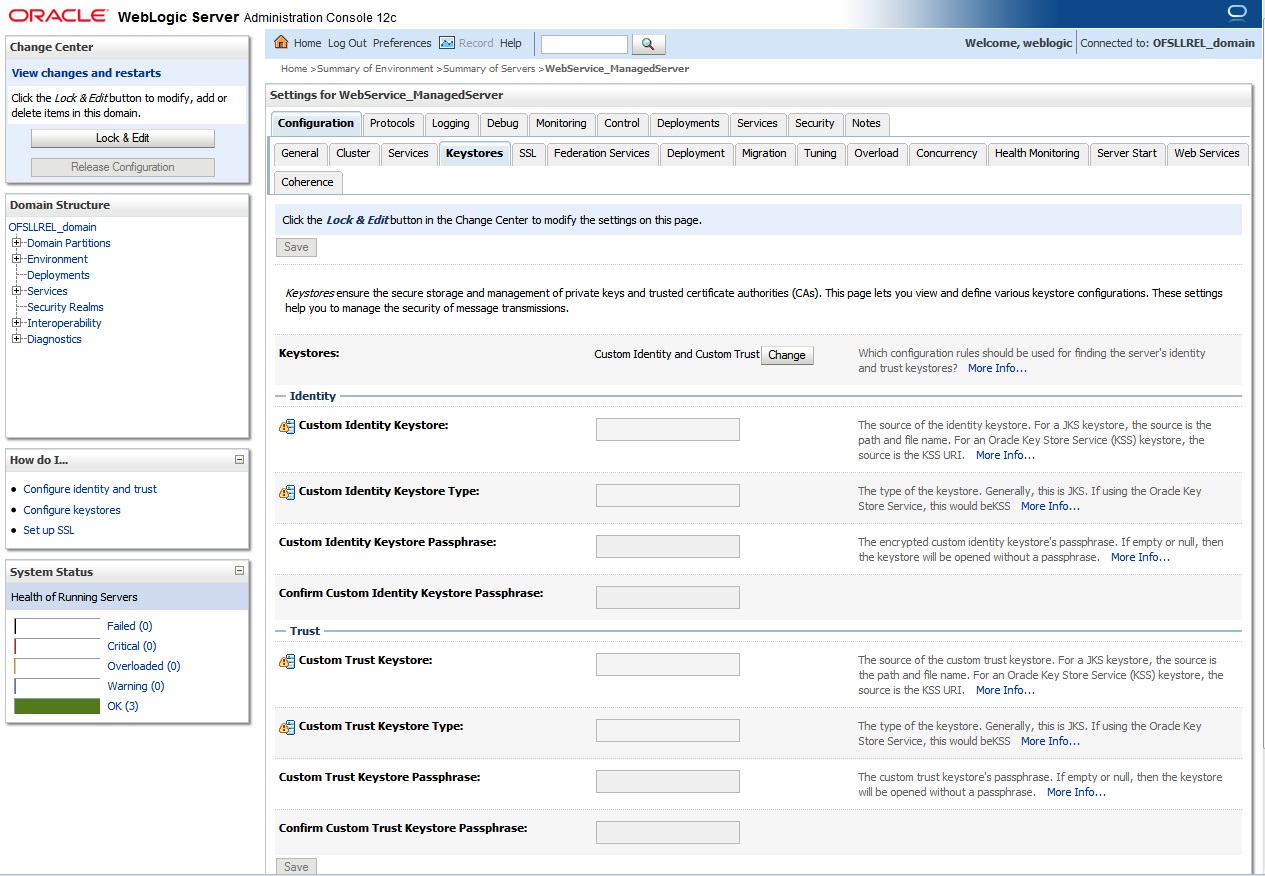
Task: Open the Deployments tree item
Action: (x=58, y=275)
